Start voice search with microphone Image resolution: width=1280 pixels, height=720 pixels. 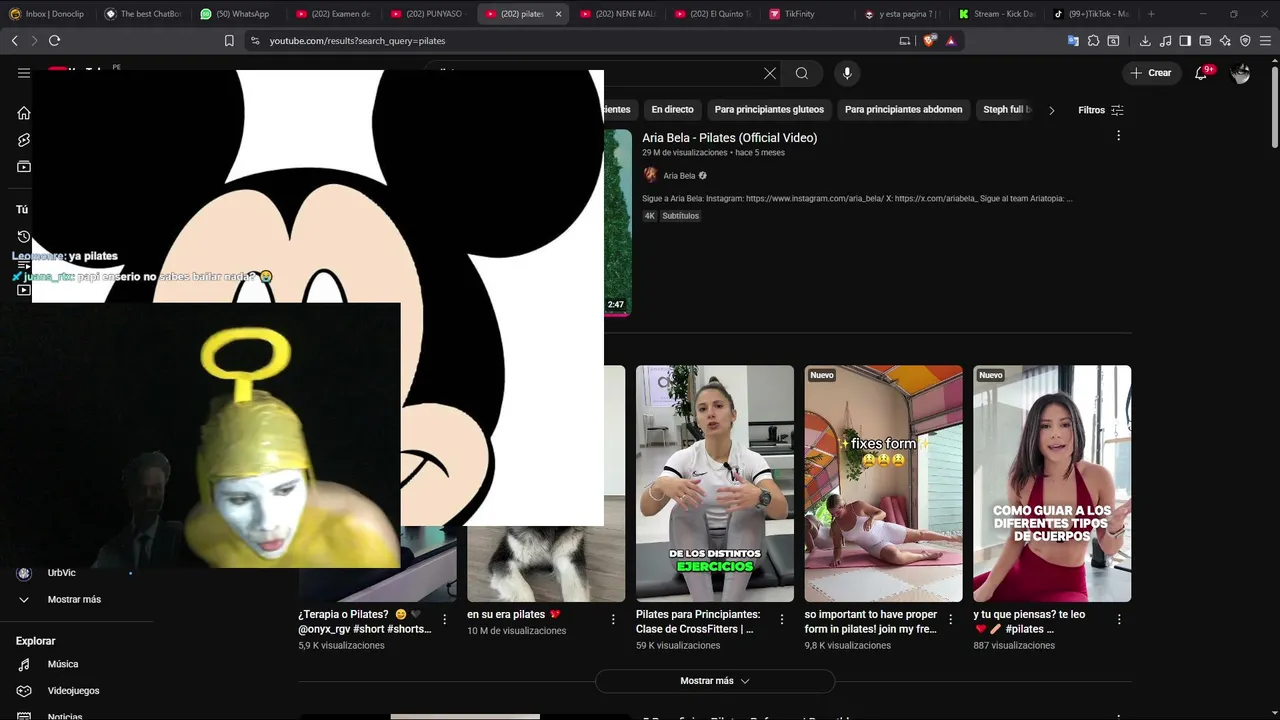[x=847, y=73]
